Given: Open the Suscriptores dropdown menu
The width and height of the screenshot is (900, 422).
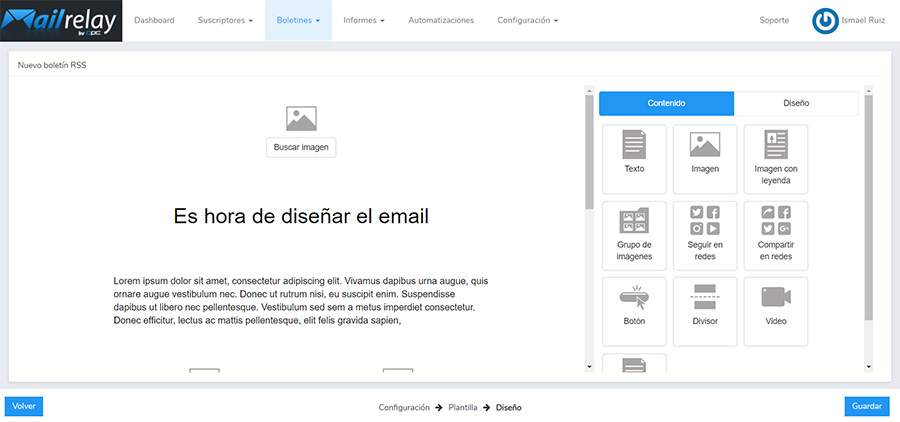Looking at the screenshot, I should pyautogui.click(x=225, y=20).
